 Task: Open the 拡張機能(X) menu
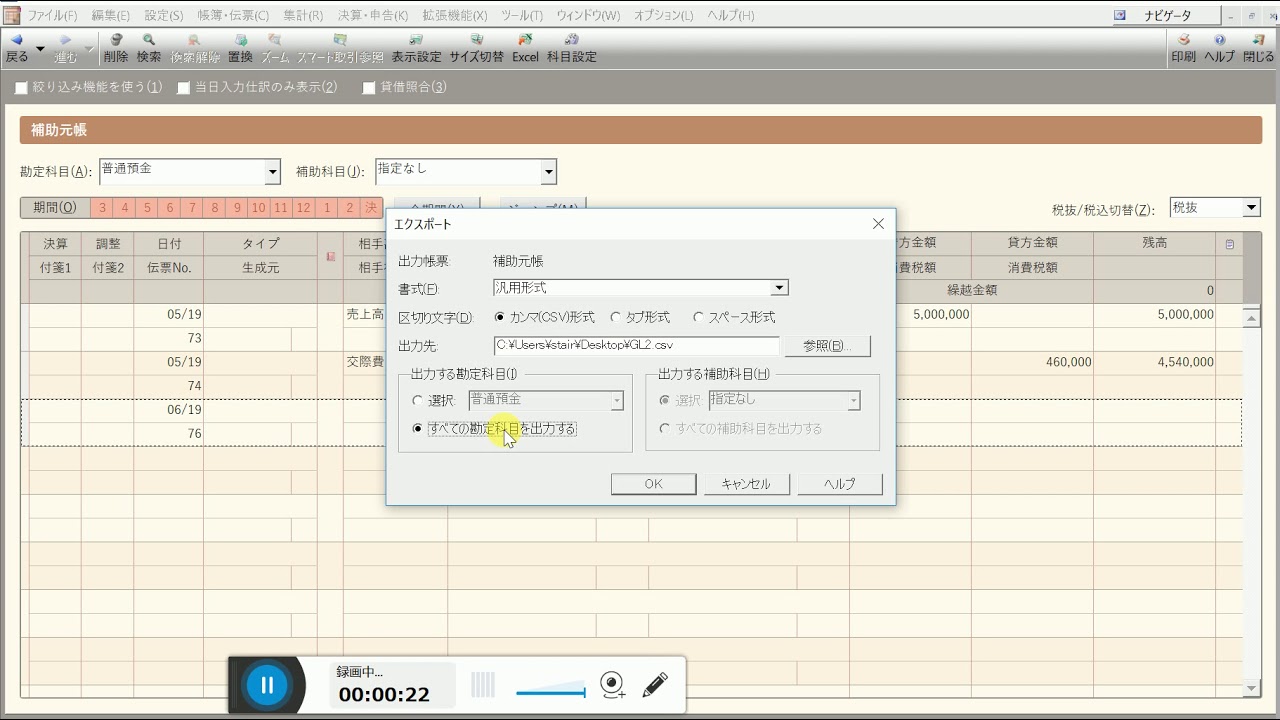click(453, 16)
